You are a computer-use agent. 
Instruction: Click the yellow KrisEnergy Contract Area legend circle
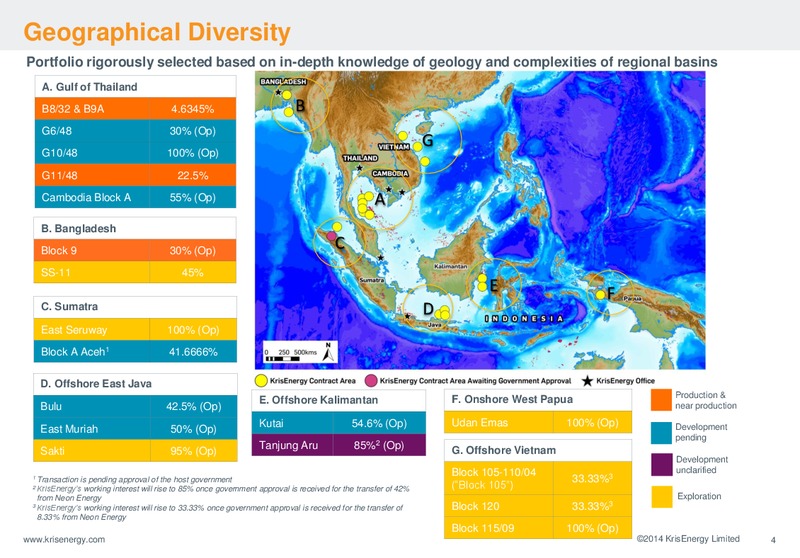point(261,381)
